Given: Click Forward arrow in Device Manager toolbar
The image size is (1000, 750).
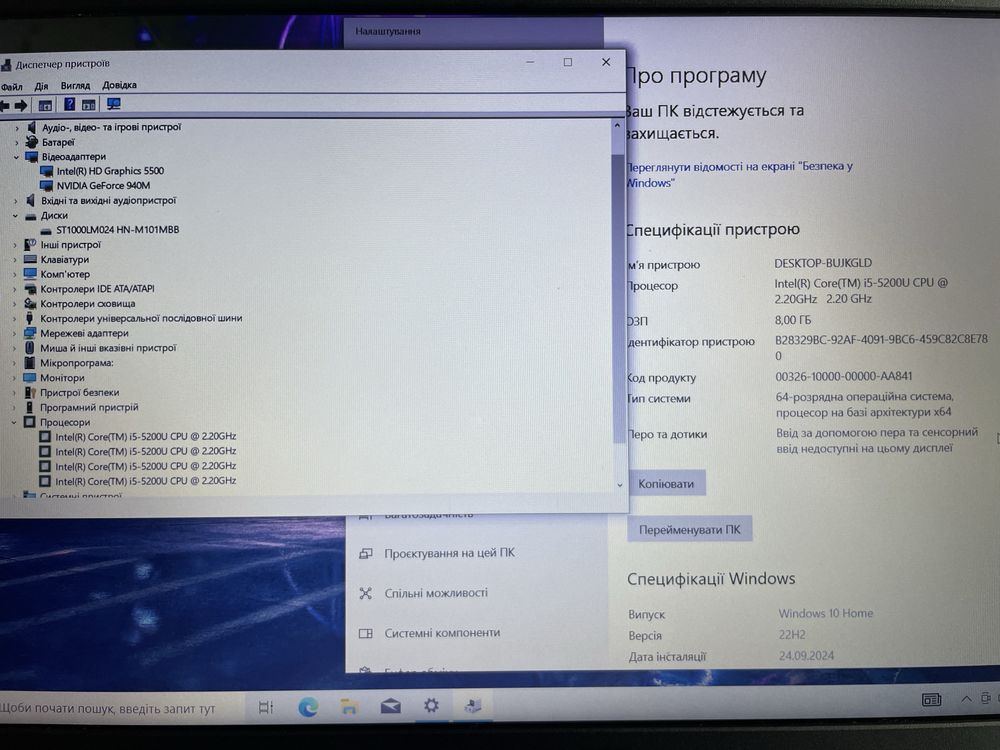Looking at the screenshot, I should 21,106.
